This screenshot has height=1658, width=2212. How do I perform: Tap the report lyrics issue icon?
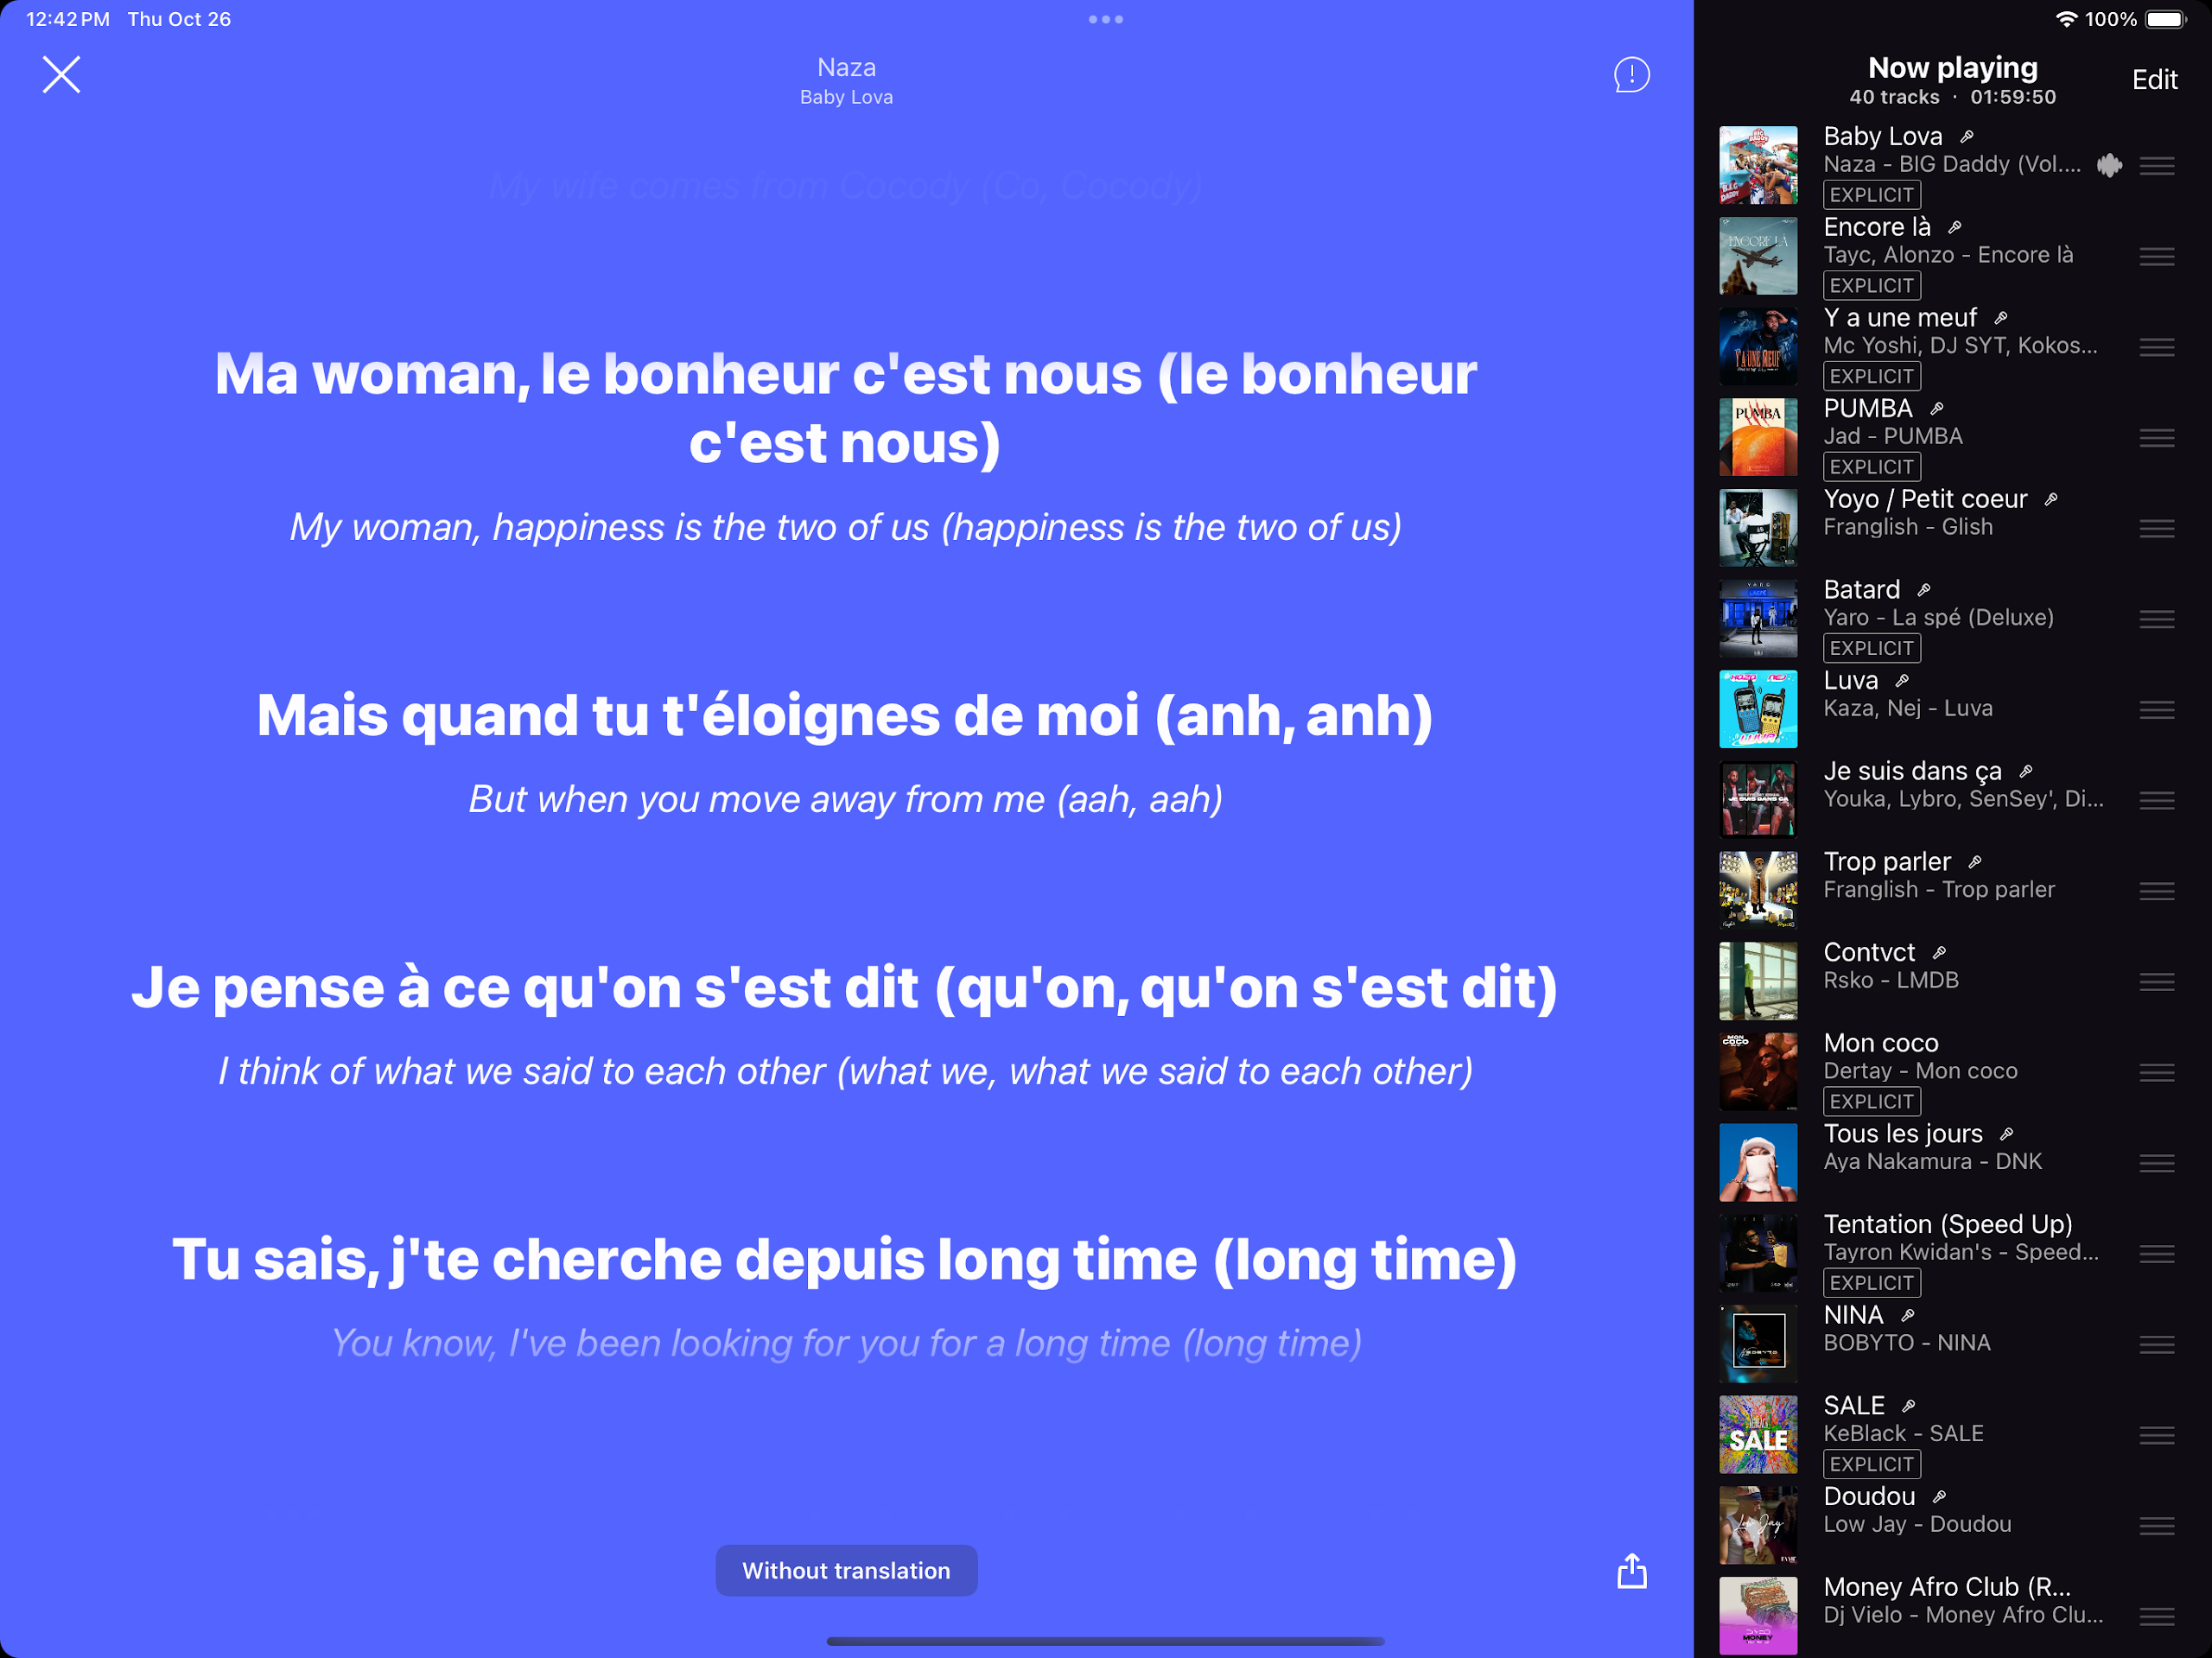click(1631, 75)
